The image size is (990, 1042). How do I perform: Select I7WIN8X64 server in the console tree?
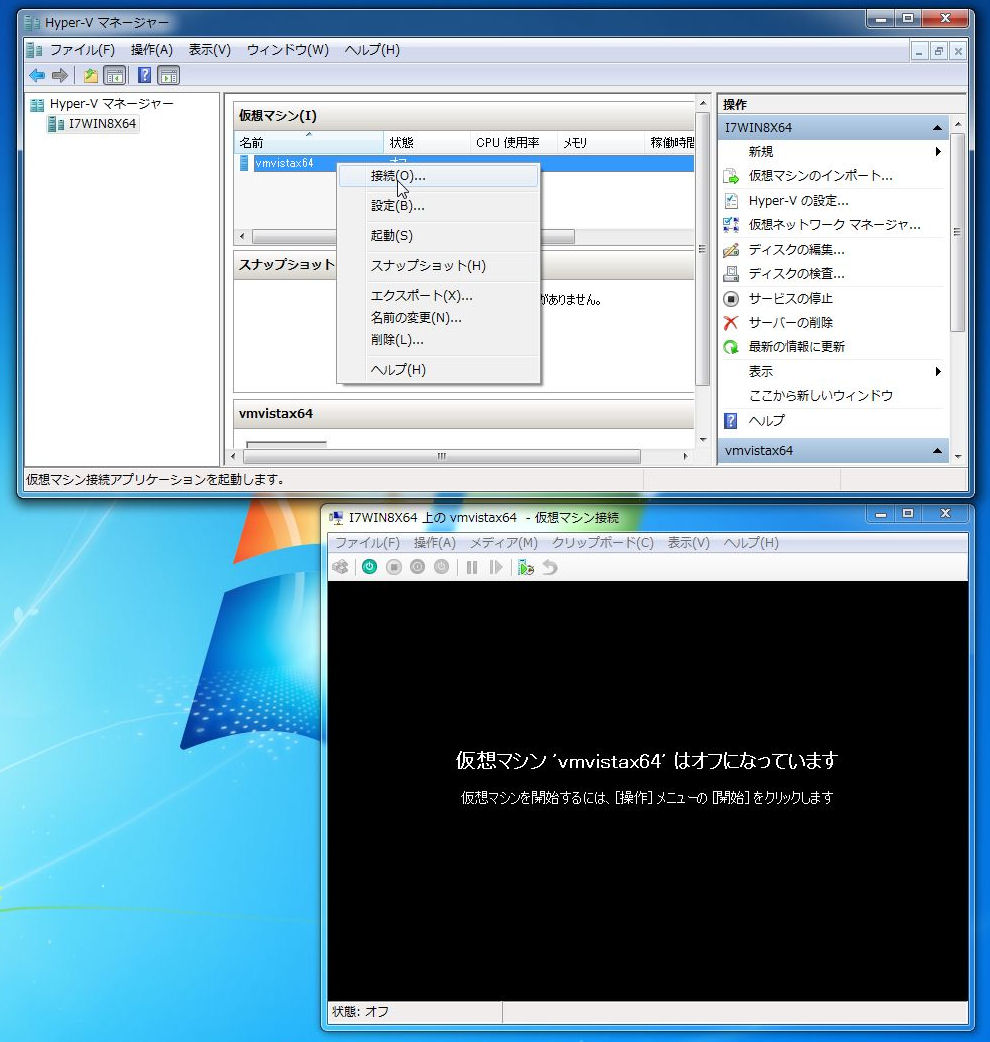click(102, 124)
